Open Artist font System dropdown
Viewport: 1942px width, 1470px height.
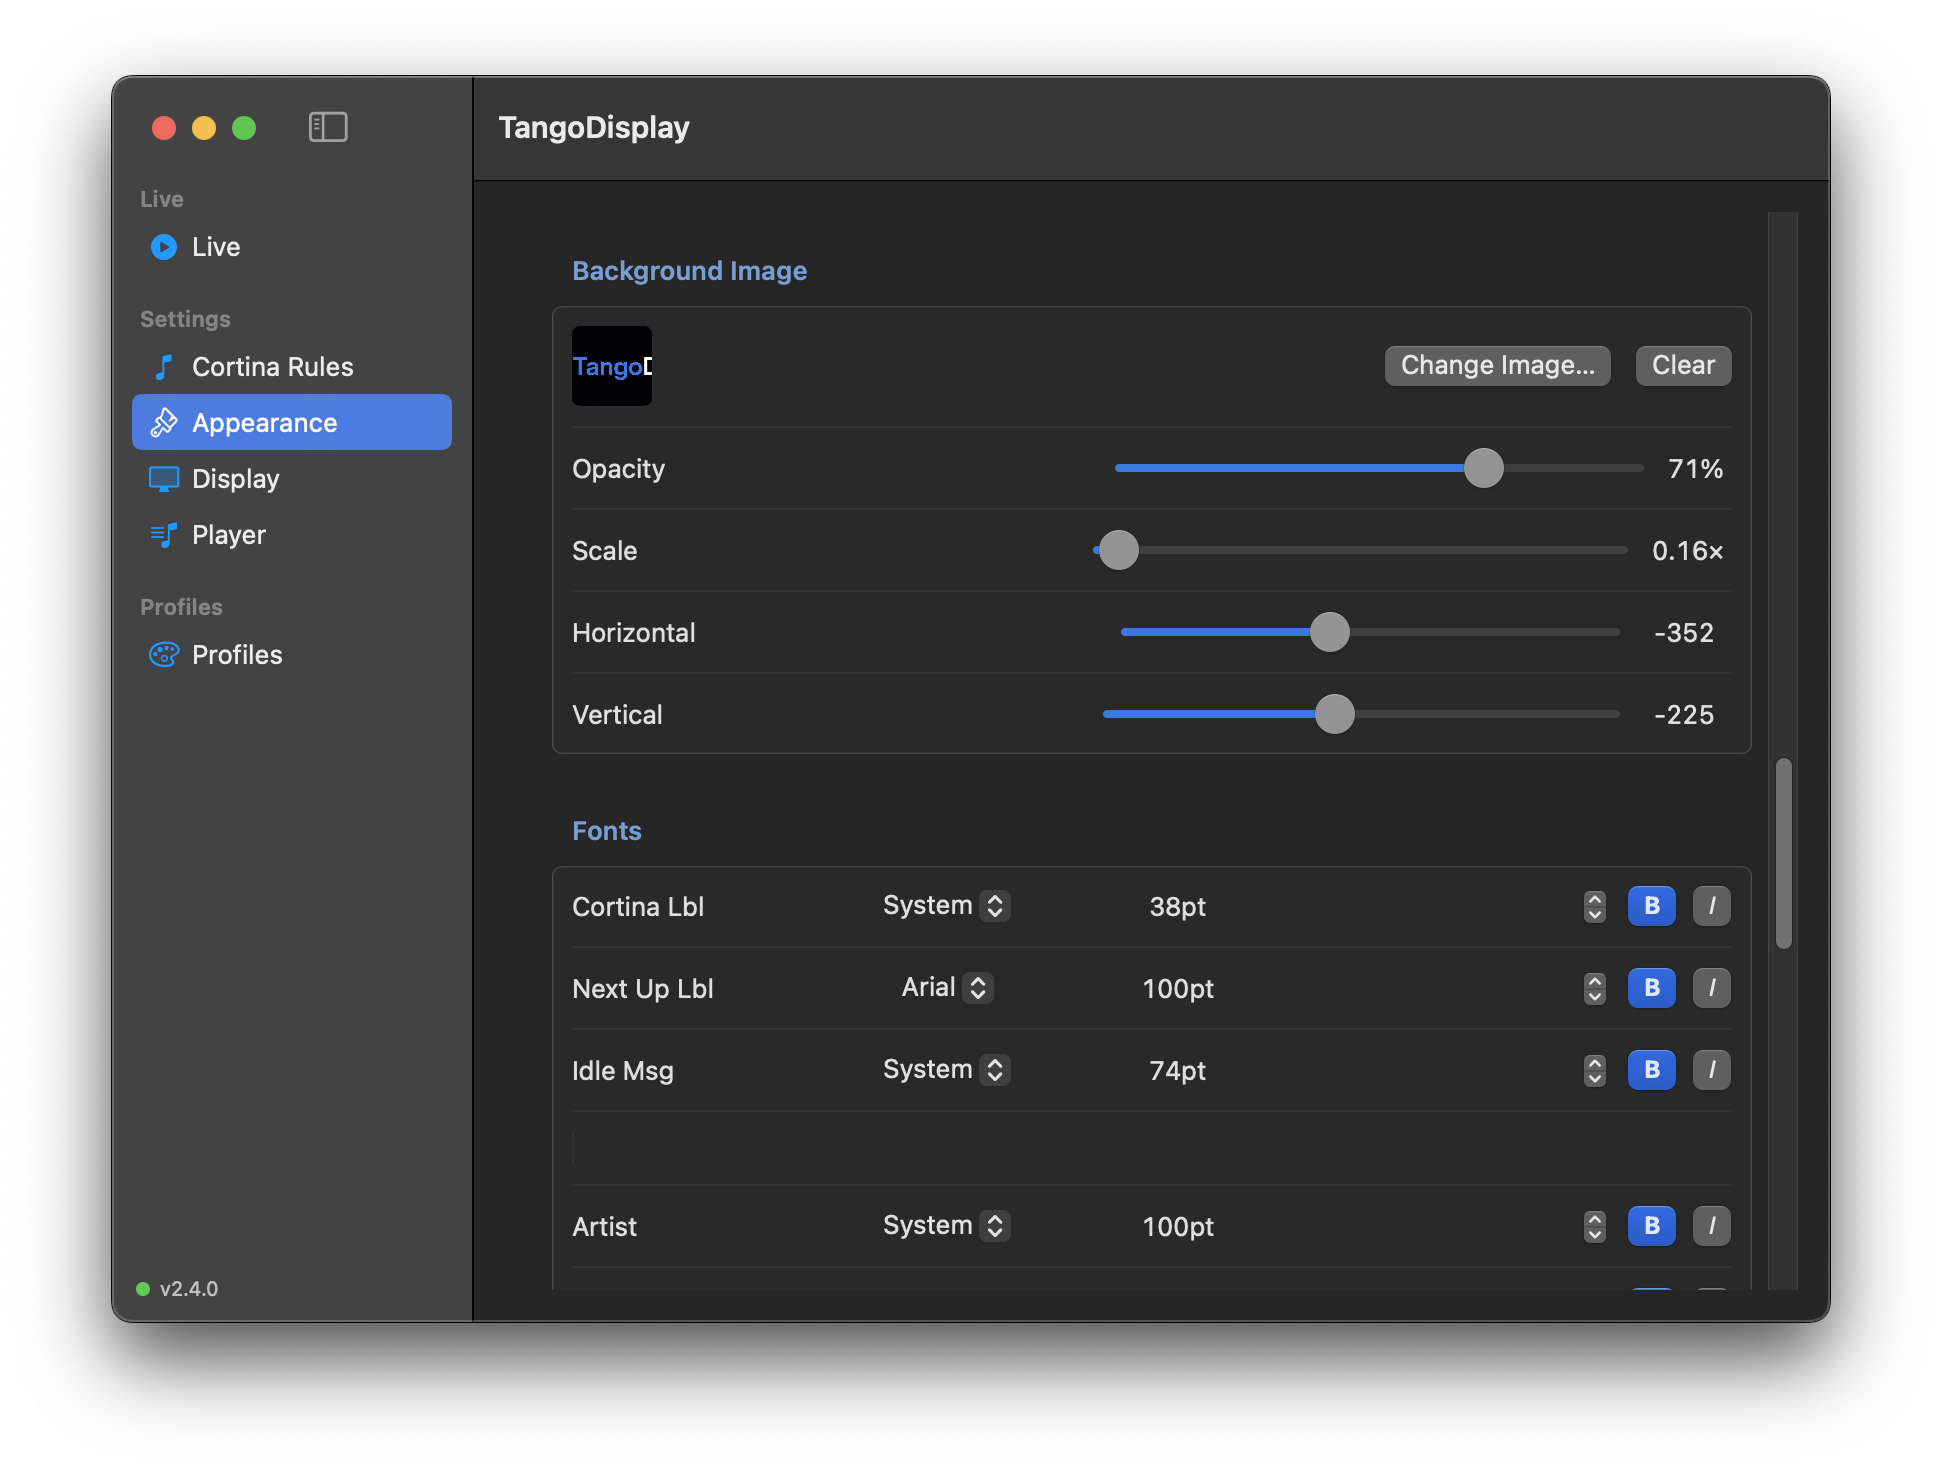tap(946, 1226)
